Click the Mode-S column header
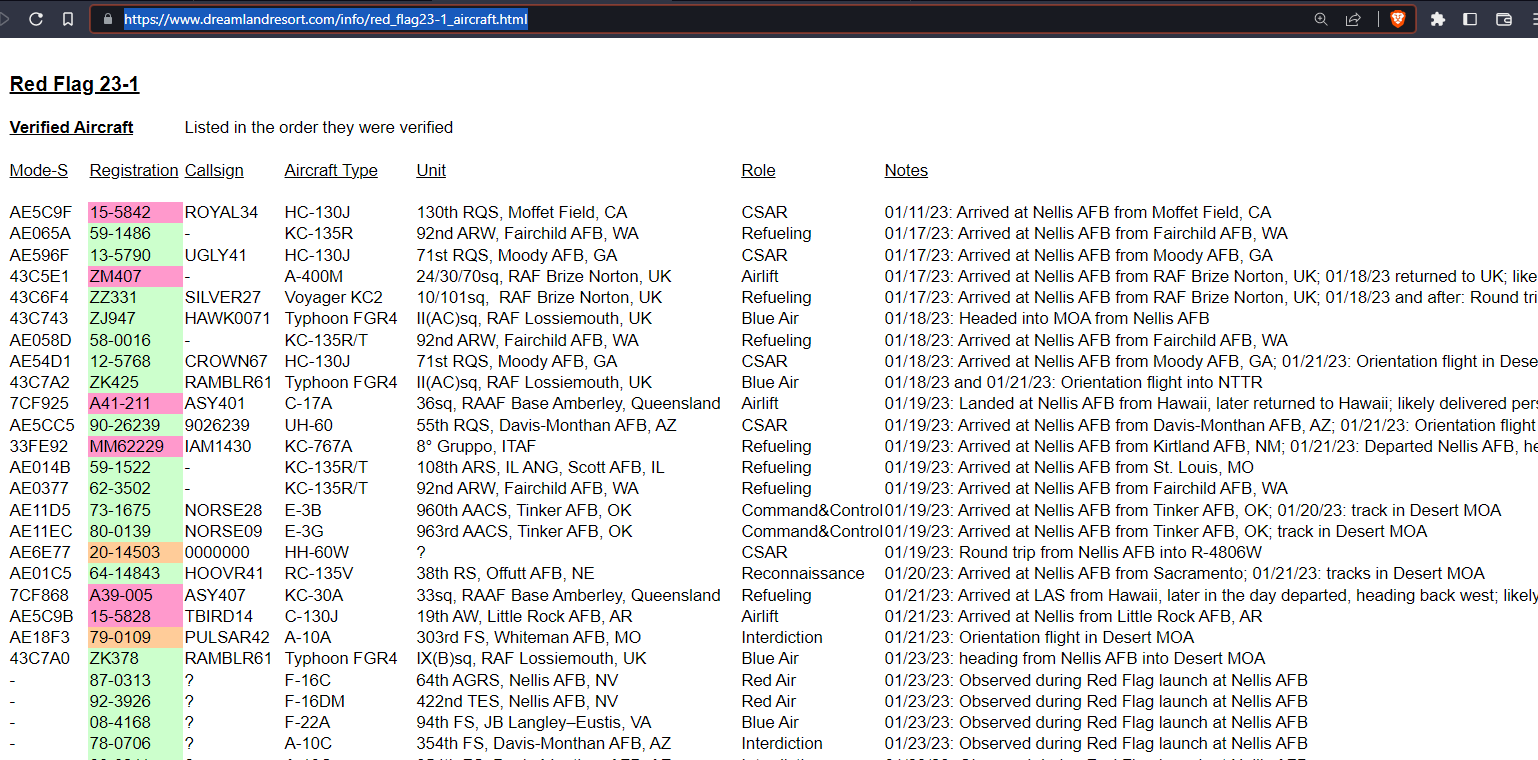 (x=39, y=170)
